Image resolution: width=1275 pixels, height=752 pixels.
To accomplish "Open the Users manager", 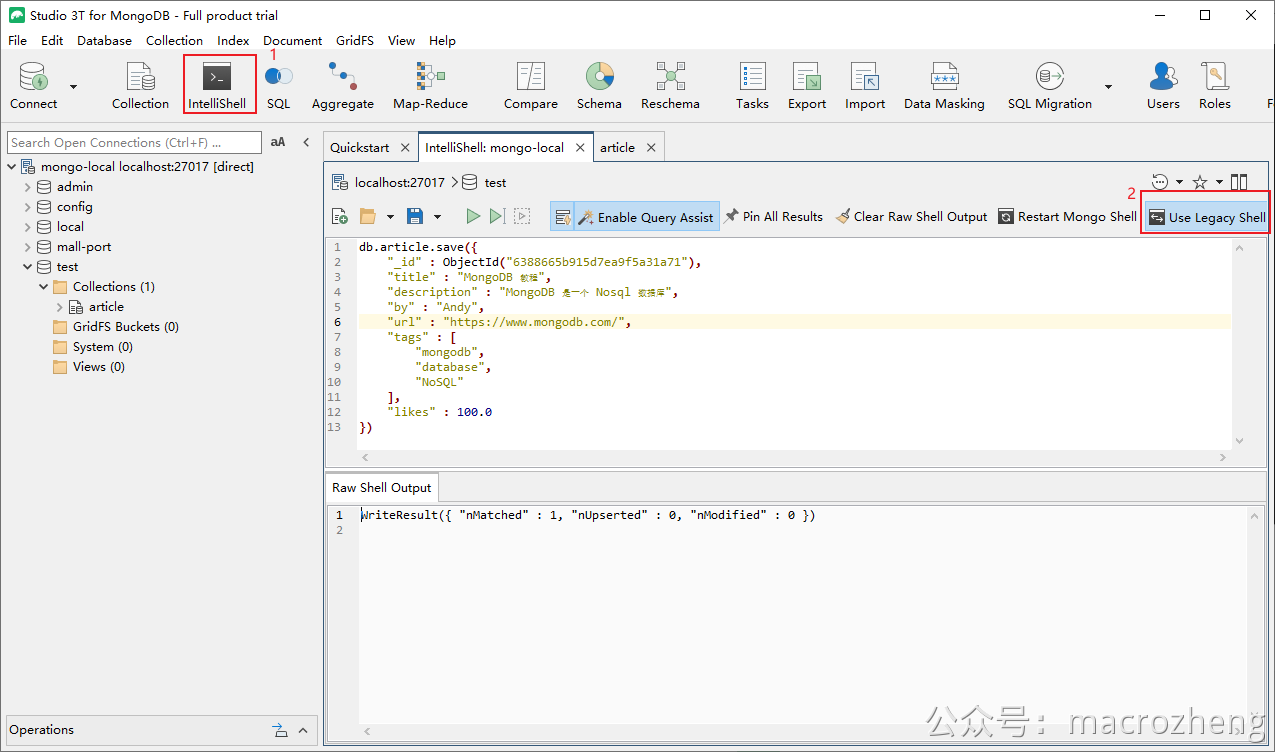I will [1163, 85].
